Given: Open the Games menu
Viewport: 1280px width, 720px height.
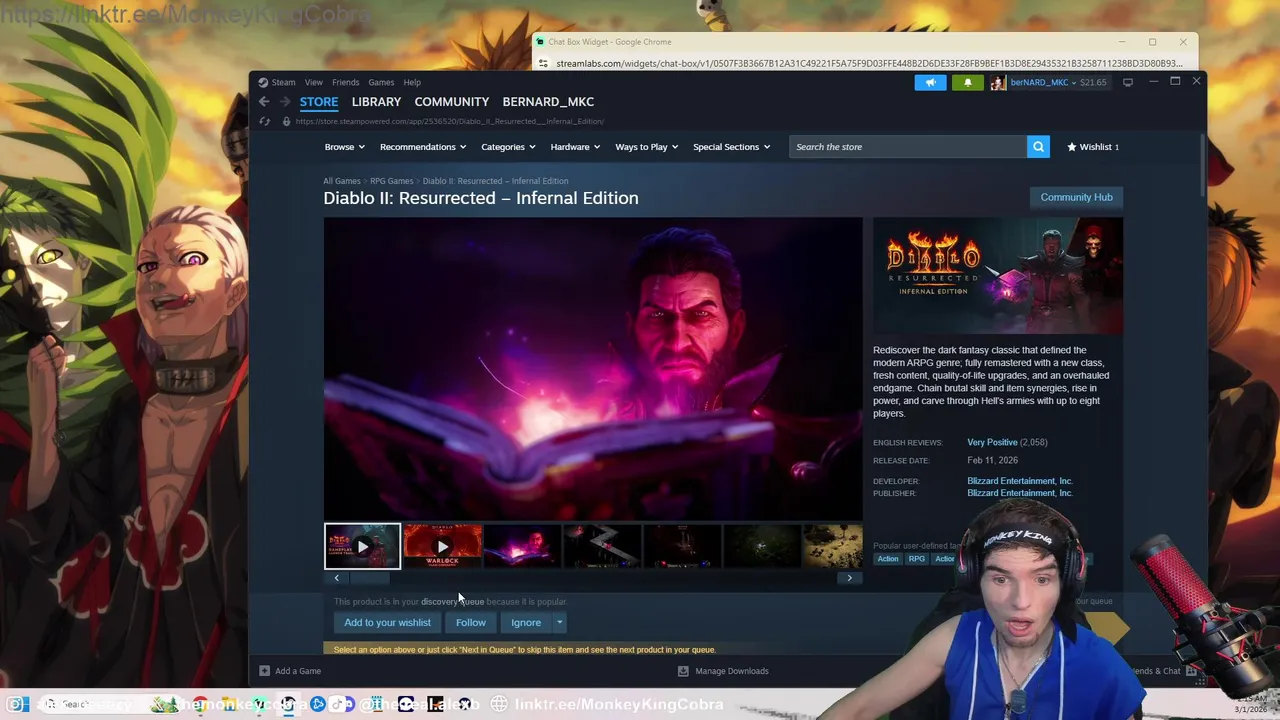Looking at the screenshot, I should point(381,82).
